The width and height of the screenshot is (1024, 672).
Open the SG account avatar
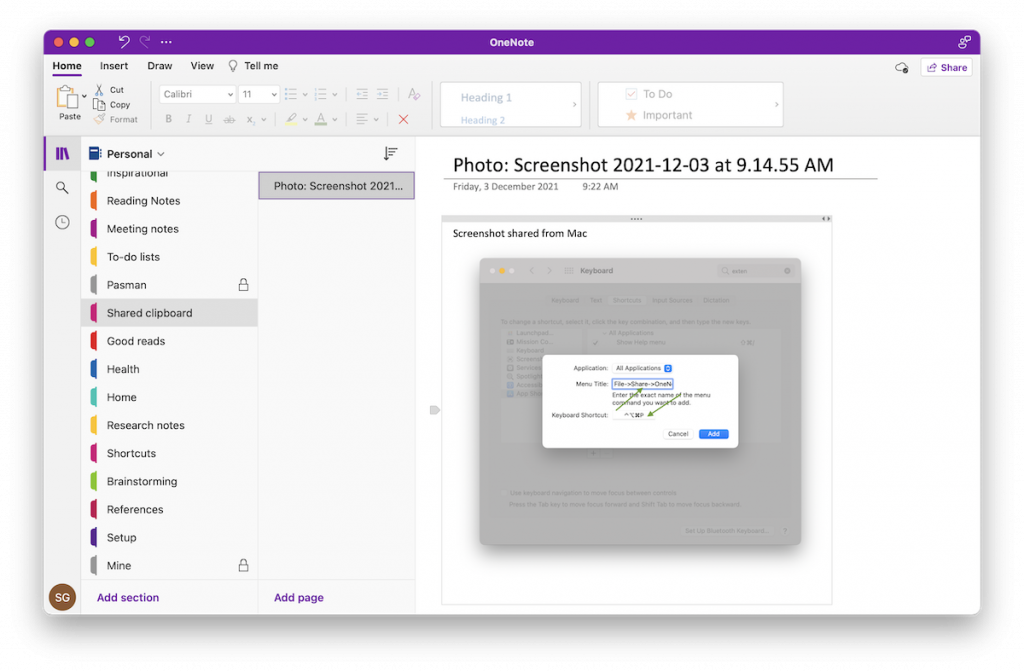(x=62, y=598)
